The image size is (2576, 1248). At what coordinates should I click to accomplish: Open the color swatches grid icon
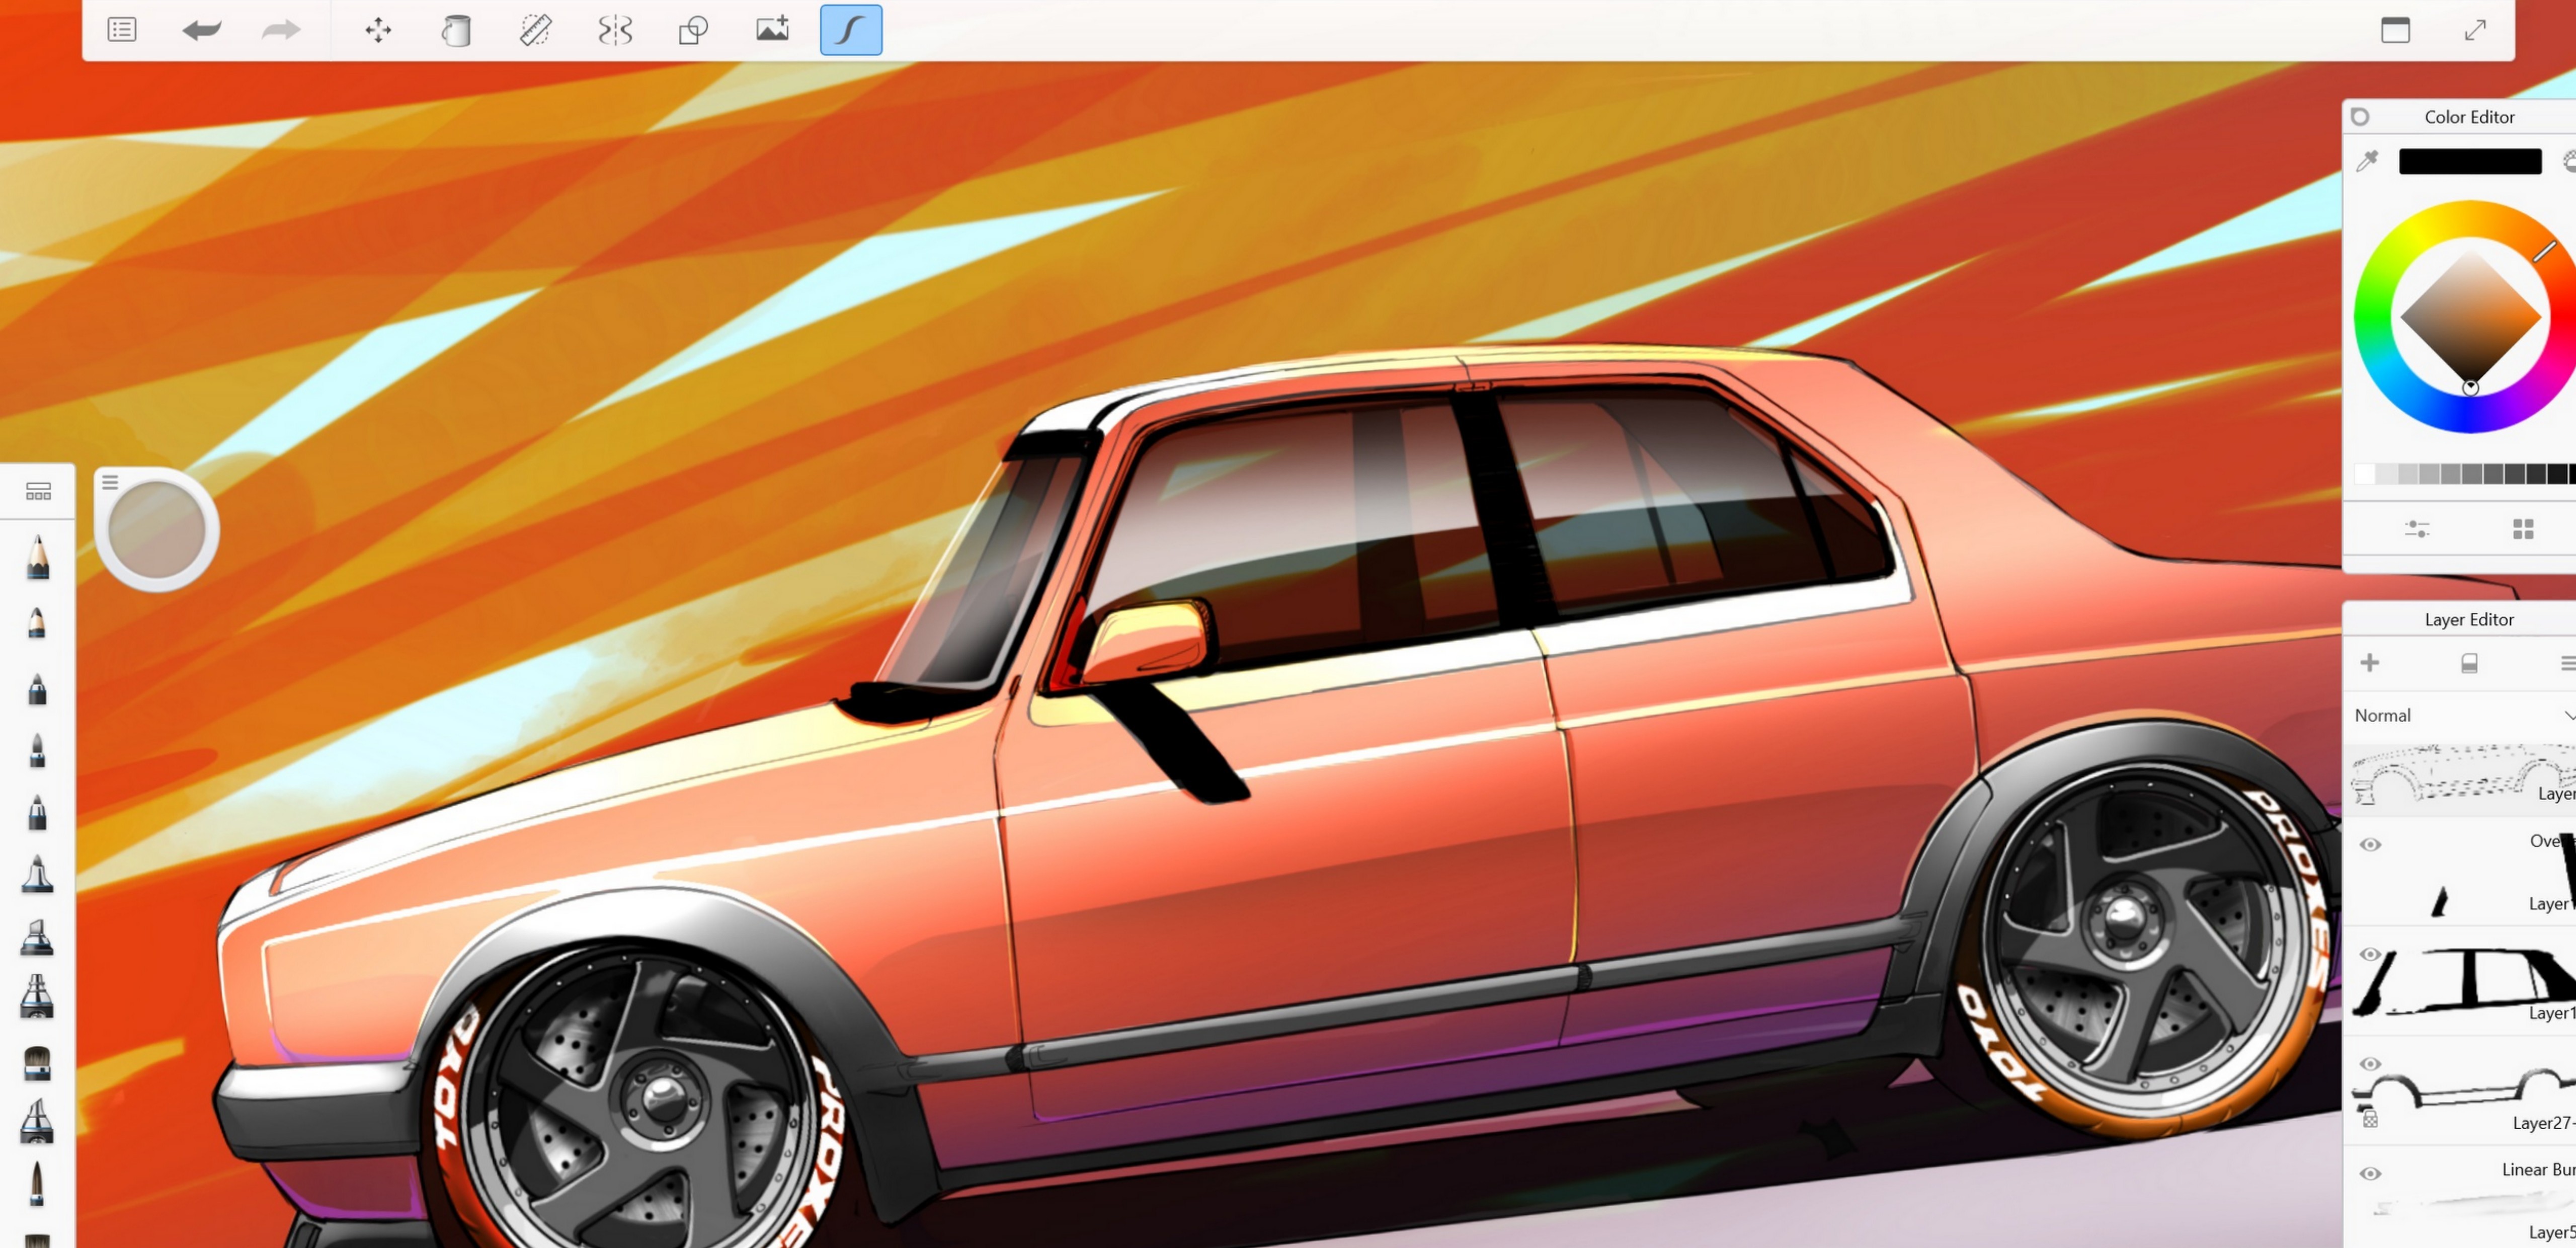pyautogui.click(x=2523, y=528)
